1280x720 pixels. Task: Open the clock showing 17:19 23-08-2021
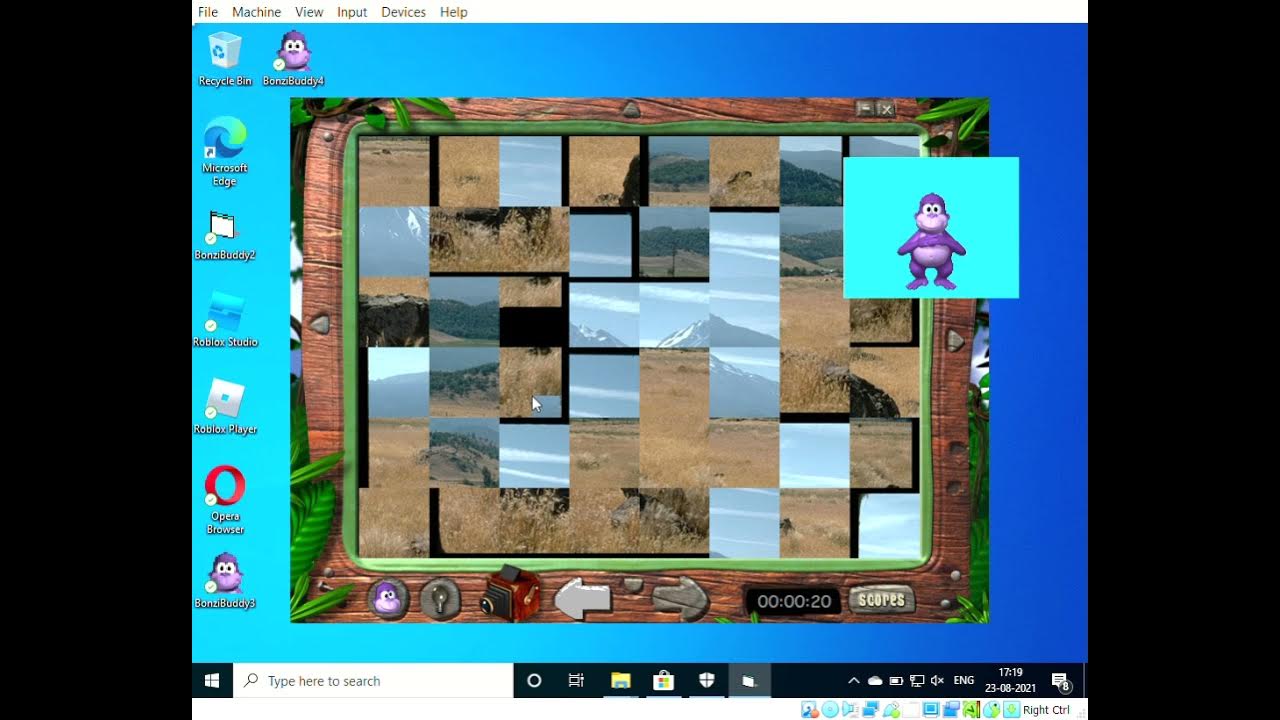[x=1011, y=680]
